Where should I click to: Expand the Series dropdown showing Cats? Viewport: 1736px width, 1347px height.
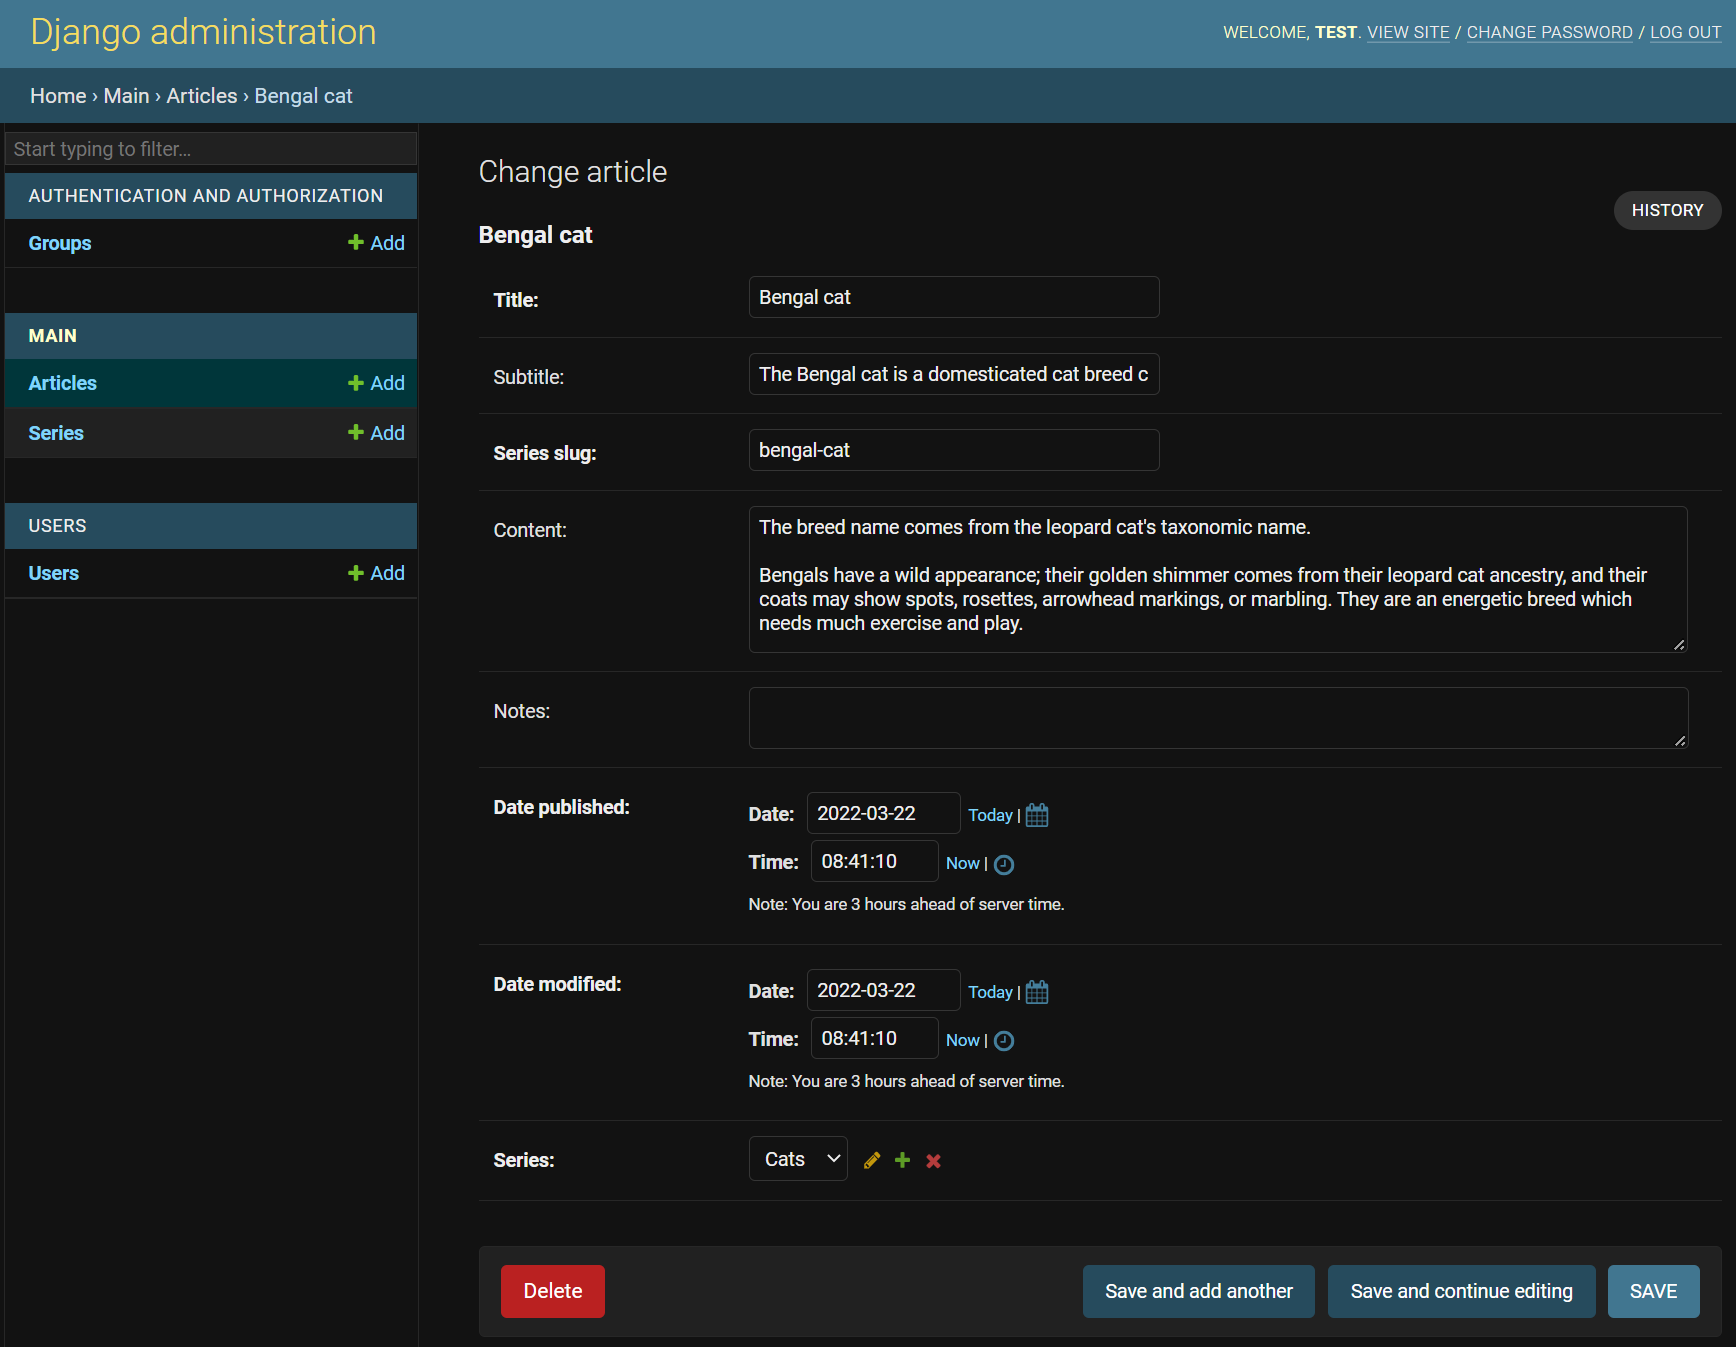(798, 1159)
